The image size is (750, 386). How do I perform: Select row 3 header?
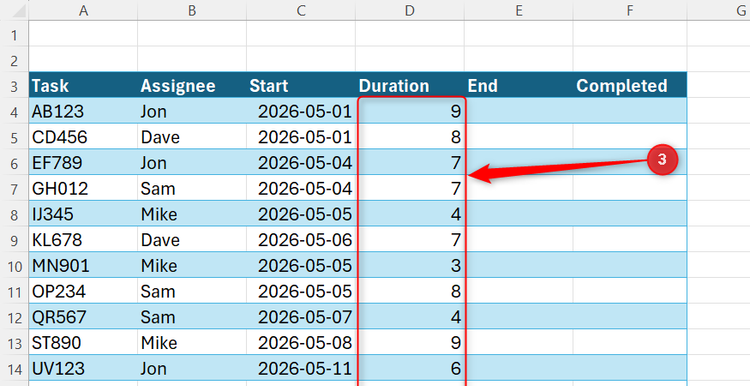pyautogui.click(x=14, y=86)
